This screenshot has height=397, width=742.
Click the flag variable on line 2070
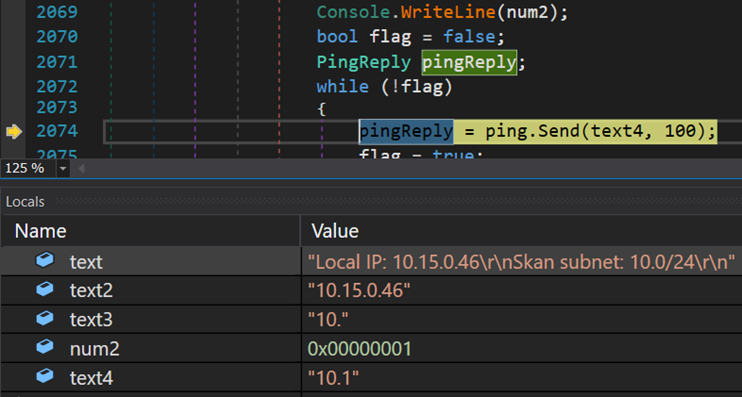(x=390, y=36)
